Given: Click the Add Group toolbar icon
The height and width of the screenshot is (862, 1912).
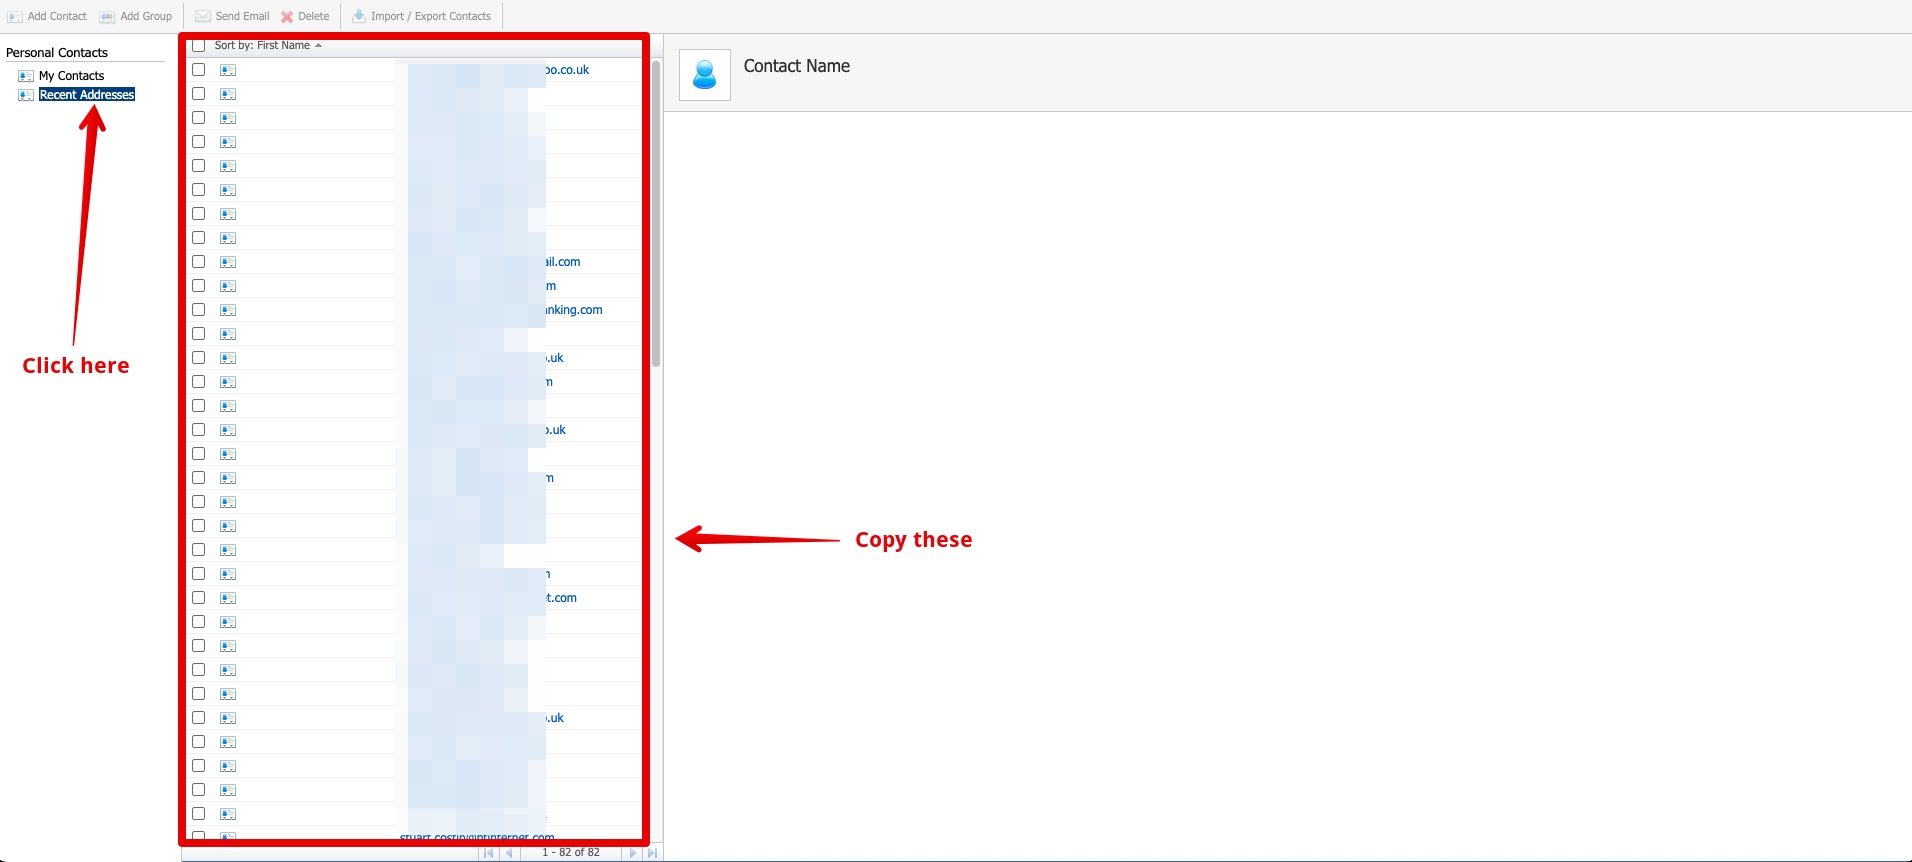Looking at the screenshot, I should [x=107, y=17].
